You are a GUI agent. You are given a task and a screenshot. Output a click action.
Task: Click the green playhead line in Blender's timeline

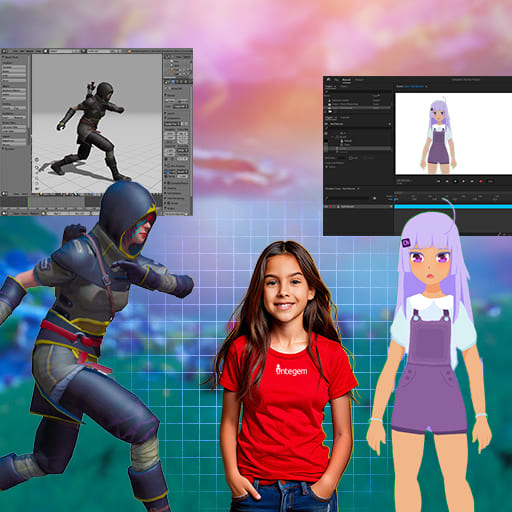coord(28,202)
